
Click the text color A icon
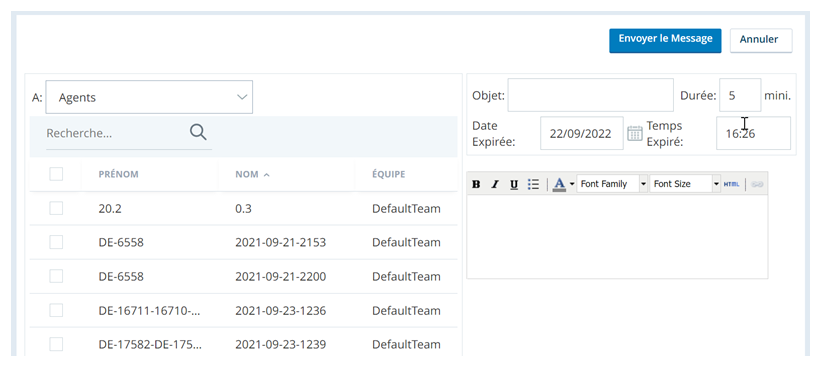(559, 184)
